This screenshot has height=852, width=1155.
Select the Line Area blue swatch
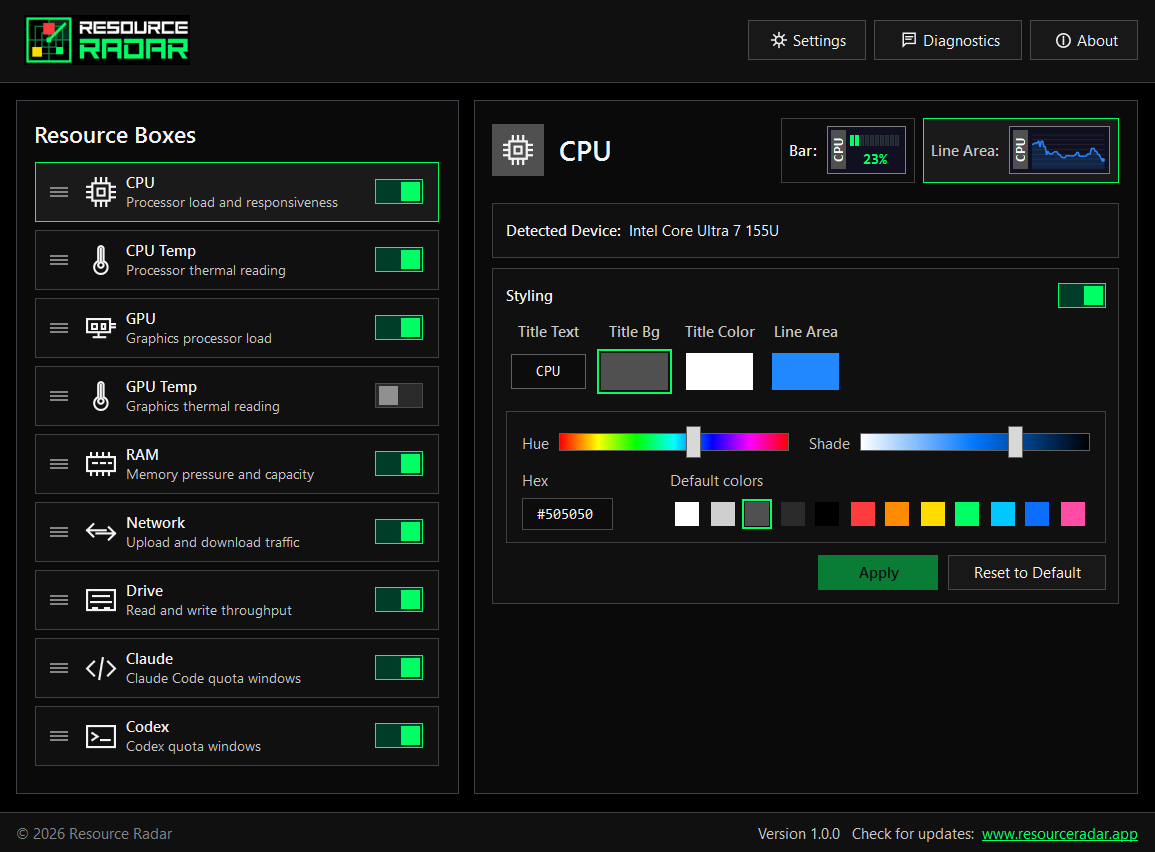805,371
